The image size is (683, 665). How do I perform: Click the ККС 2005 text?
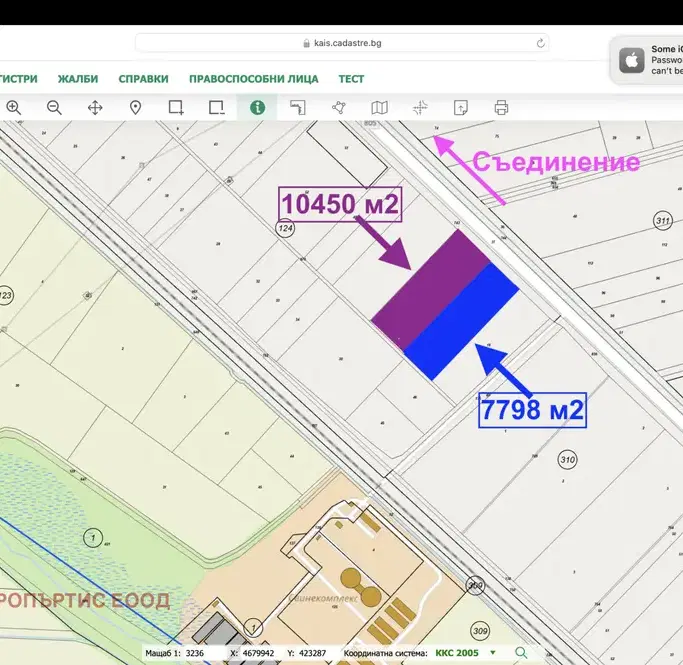[x=456, y=653]
